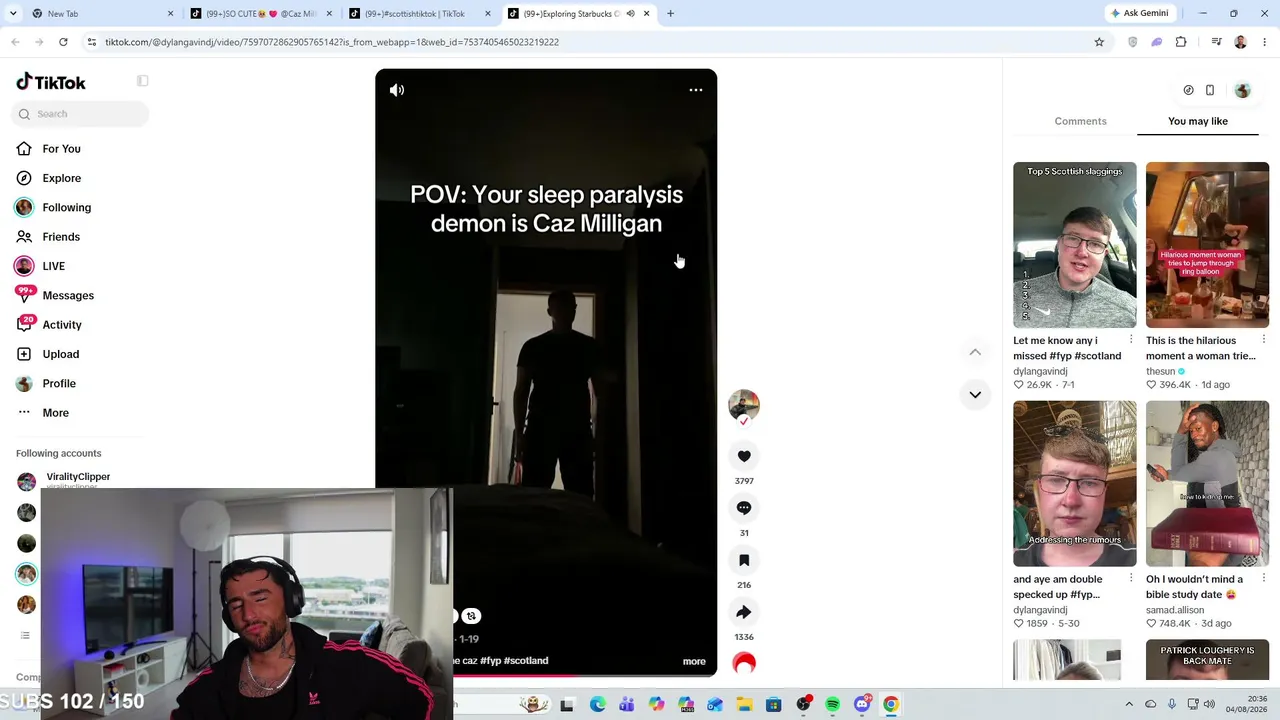Switch to the Comments tab
Image resolution: width=1280 pixels, height=720 pixels.
click(1080, 121)
